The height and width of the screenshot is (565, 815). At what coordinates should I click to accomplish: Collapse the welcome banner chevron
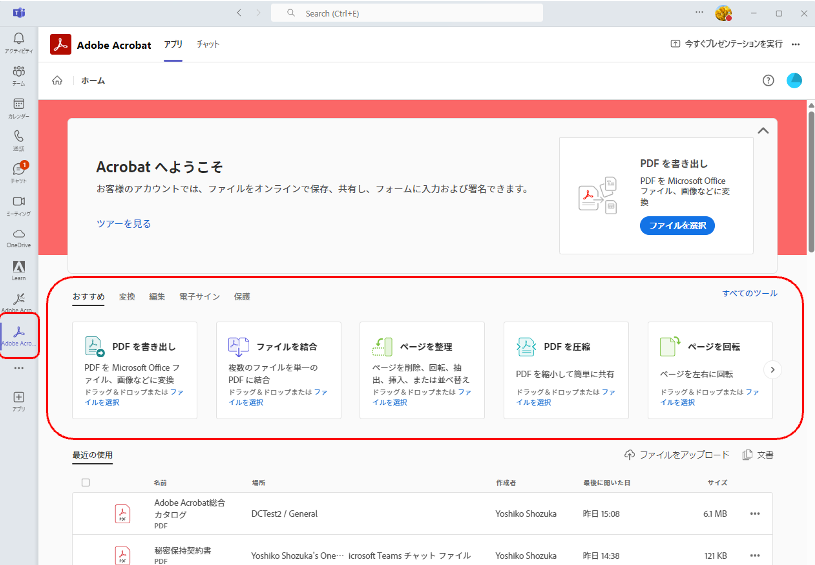(x=763, y=130)
